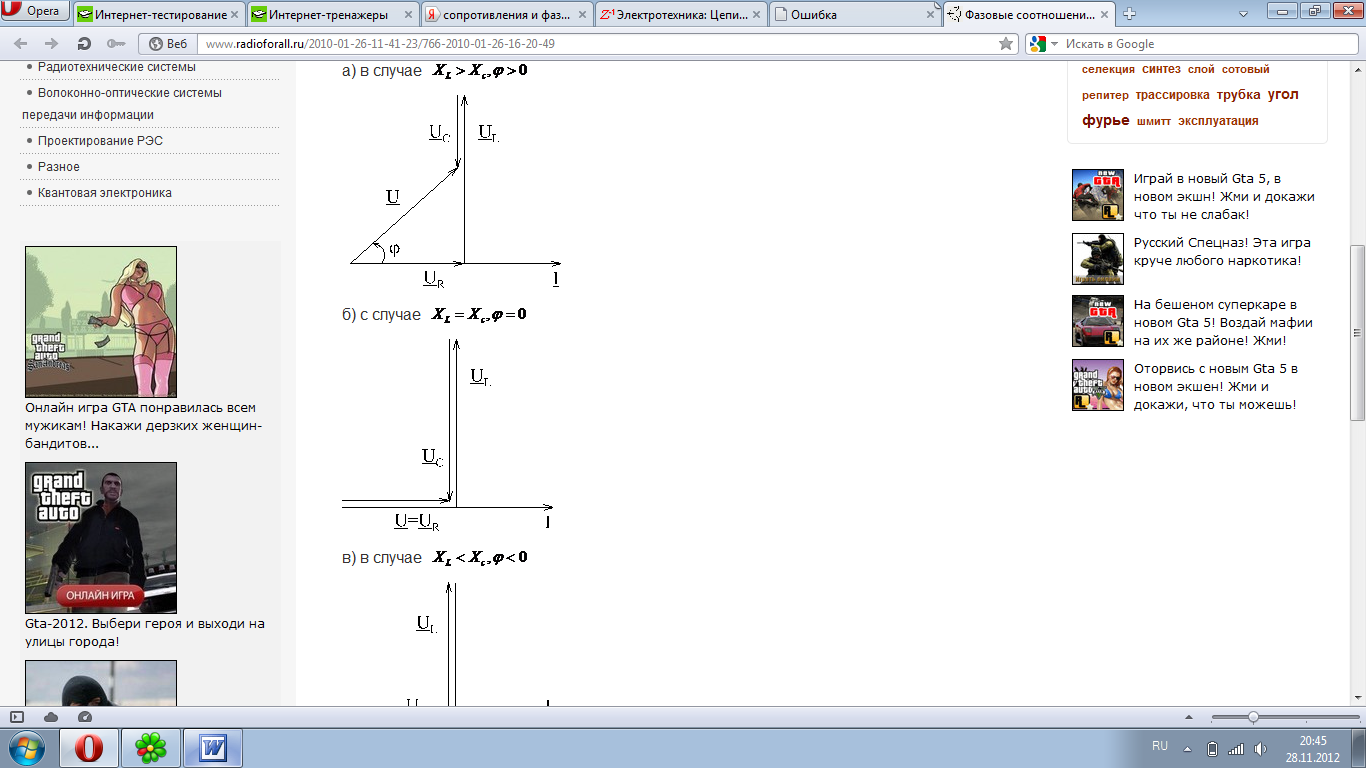Screen dimensions: 1366x768
Task: Open a new tab with plus button
Action: [1130, 14]
